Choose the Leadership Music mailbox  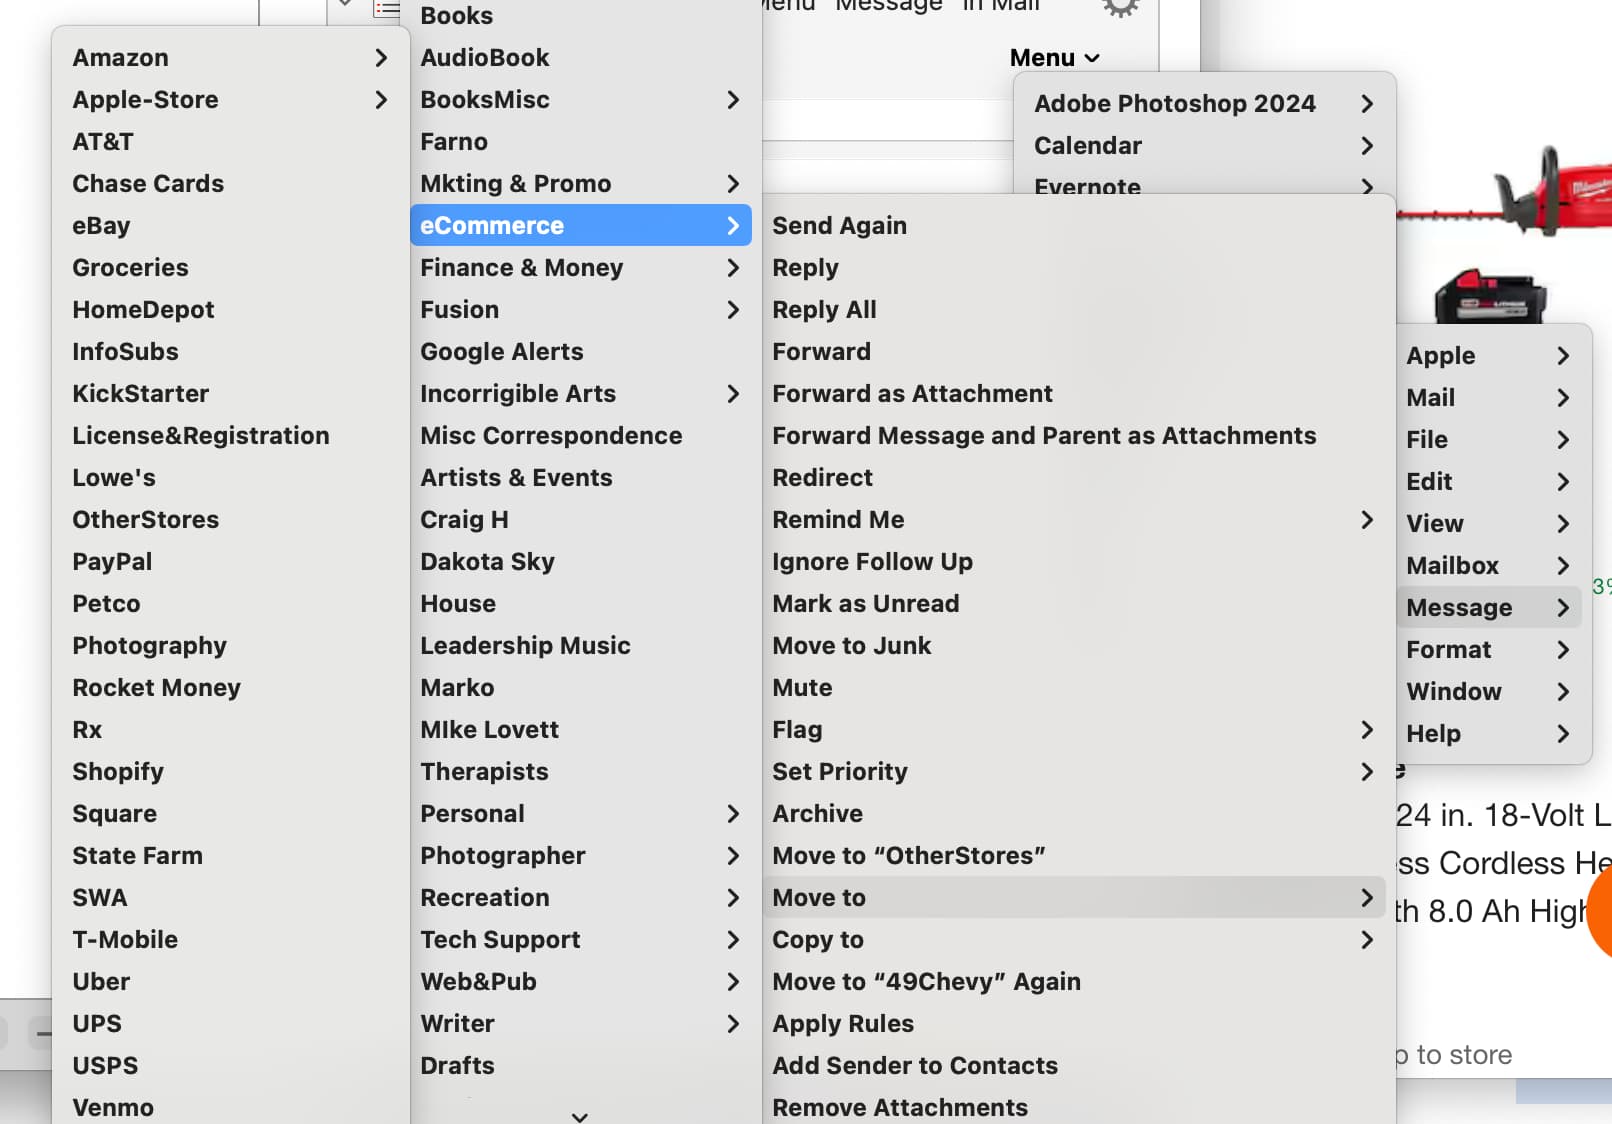pos(581,646)
